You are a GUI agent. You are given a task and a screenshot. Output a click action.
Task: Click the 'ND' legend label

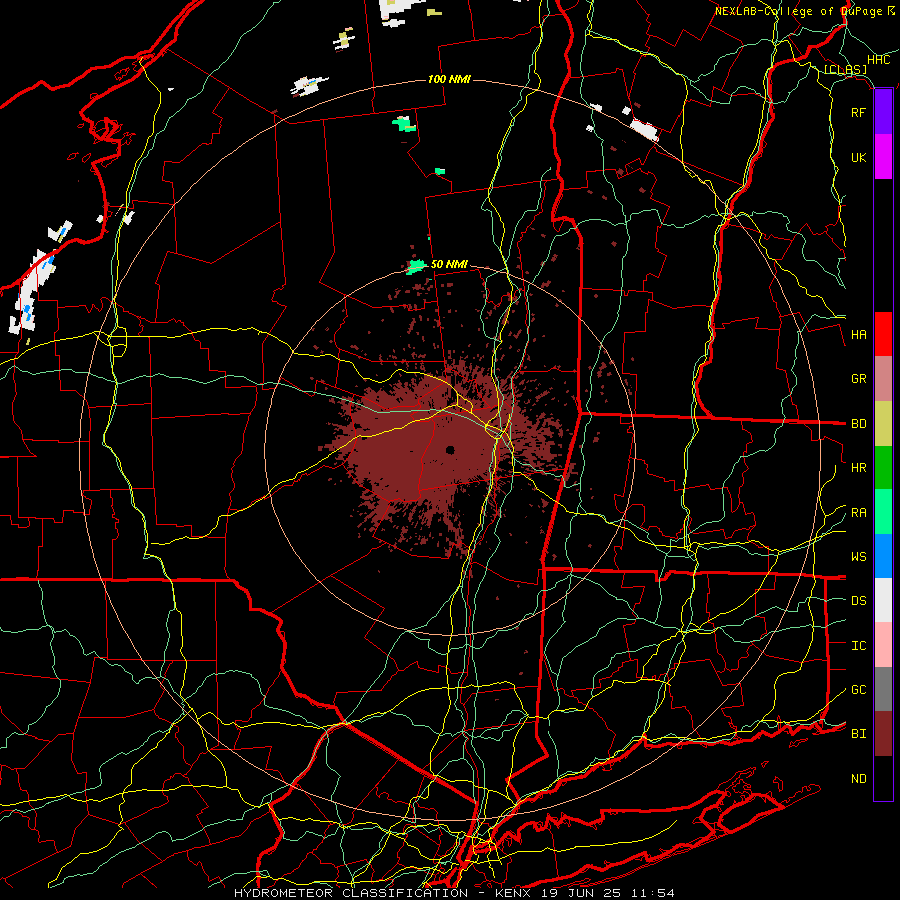[858, 779]
